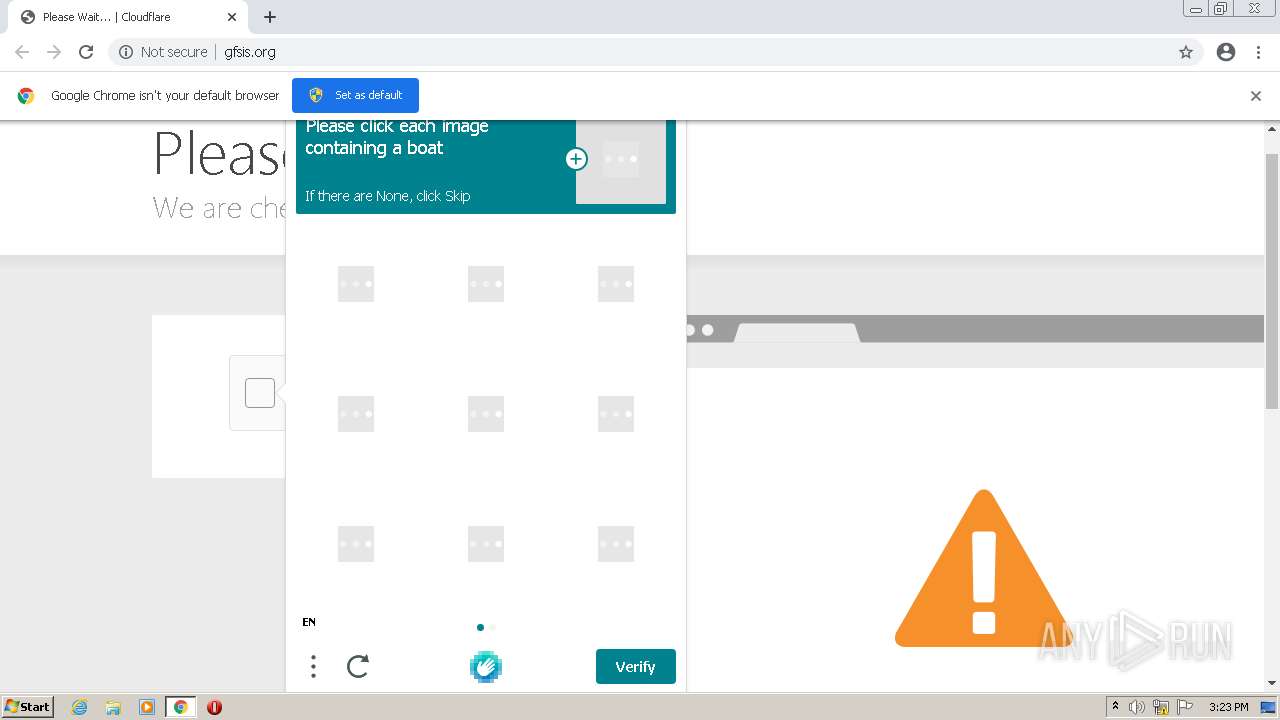Open the red Opera-style taskbar icon
The image size is (1280, 720).
[214, 707]
